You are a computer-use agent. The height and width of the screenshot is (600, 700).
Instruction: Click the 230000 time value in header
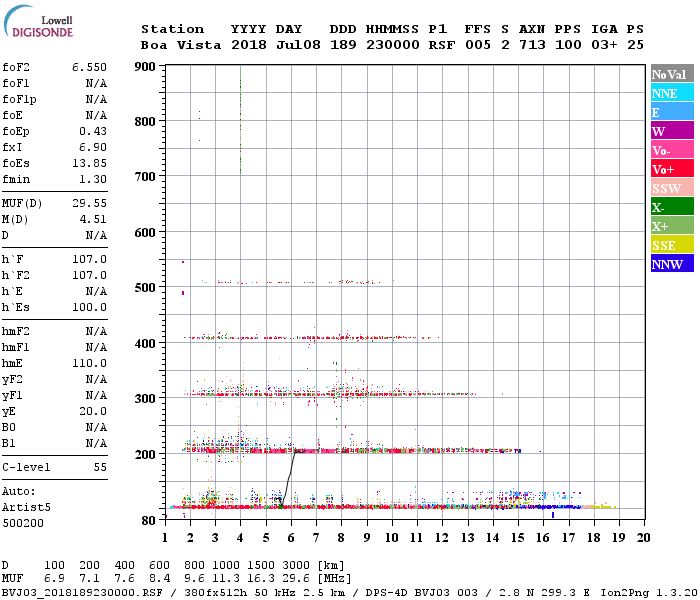click(x=393, y=45)
